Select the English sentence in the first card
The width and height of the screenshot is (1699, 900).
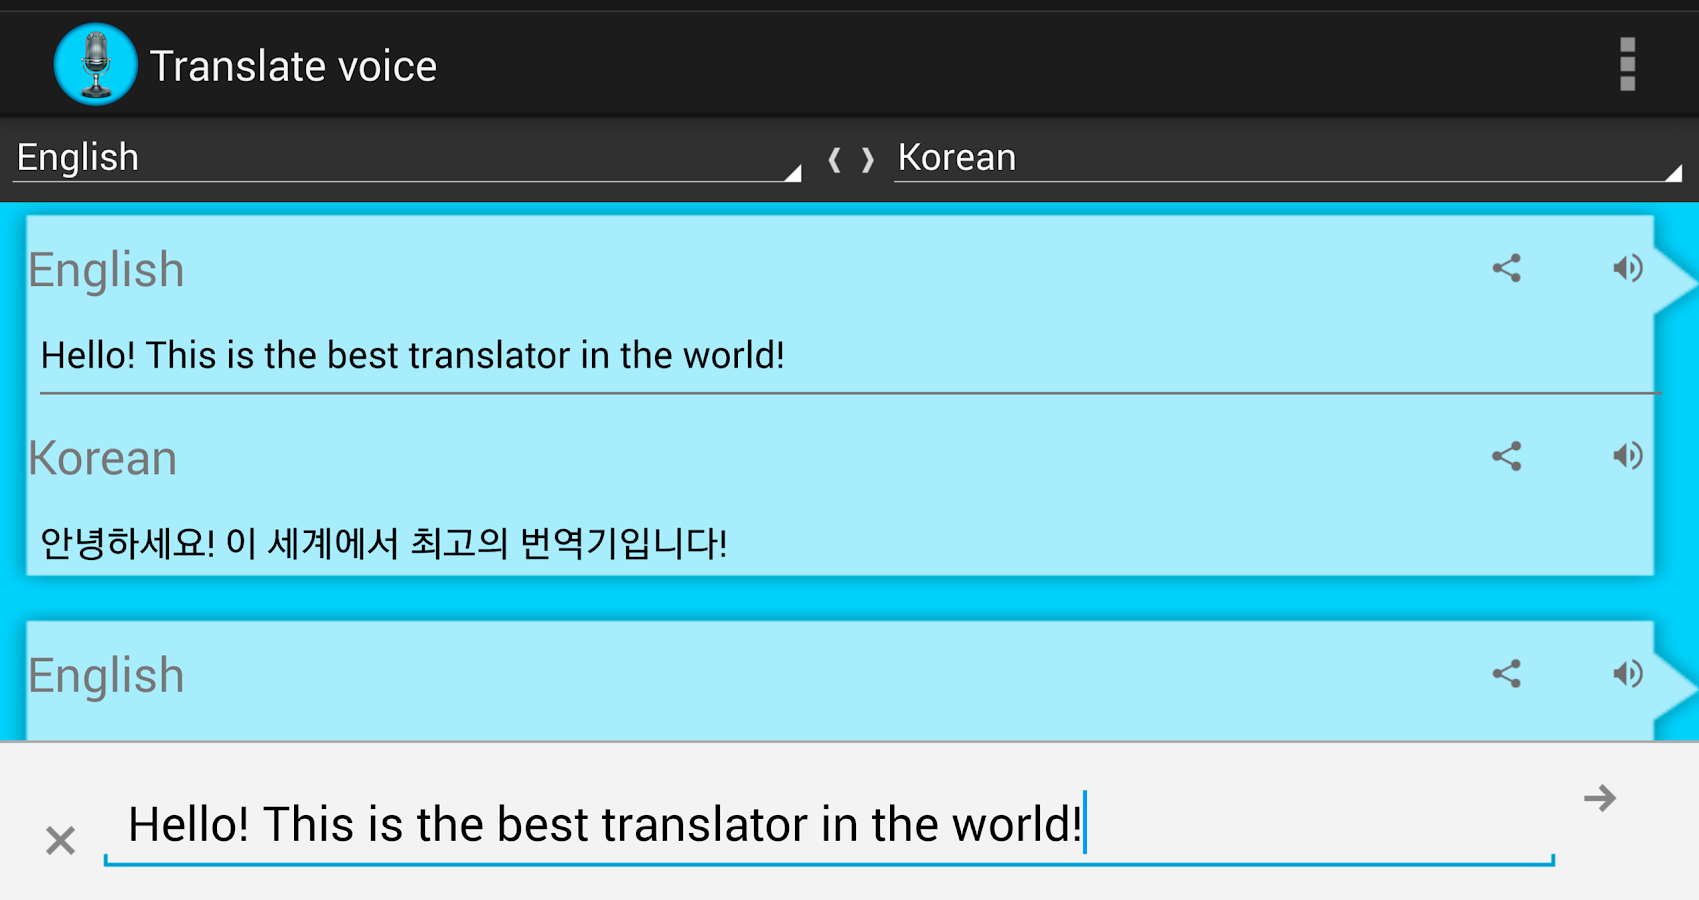(413, 355)
